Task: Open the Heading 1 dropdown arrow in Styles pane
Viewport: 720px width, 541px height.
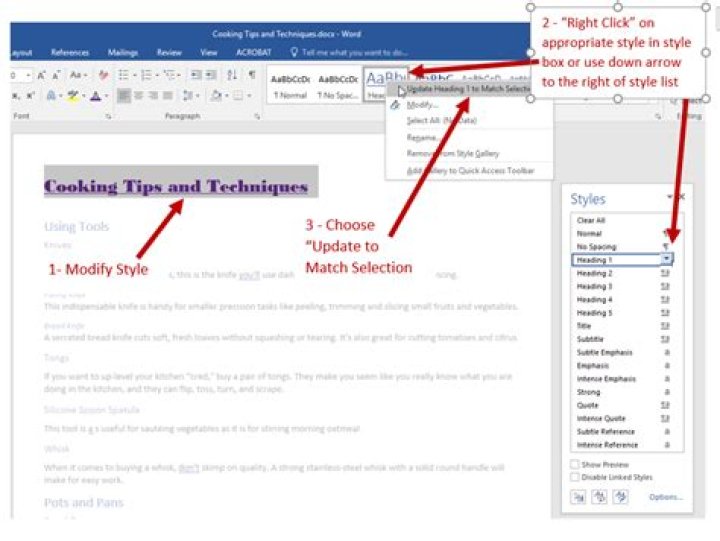Action: click(x=667, y=260)
